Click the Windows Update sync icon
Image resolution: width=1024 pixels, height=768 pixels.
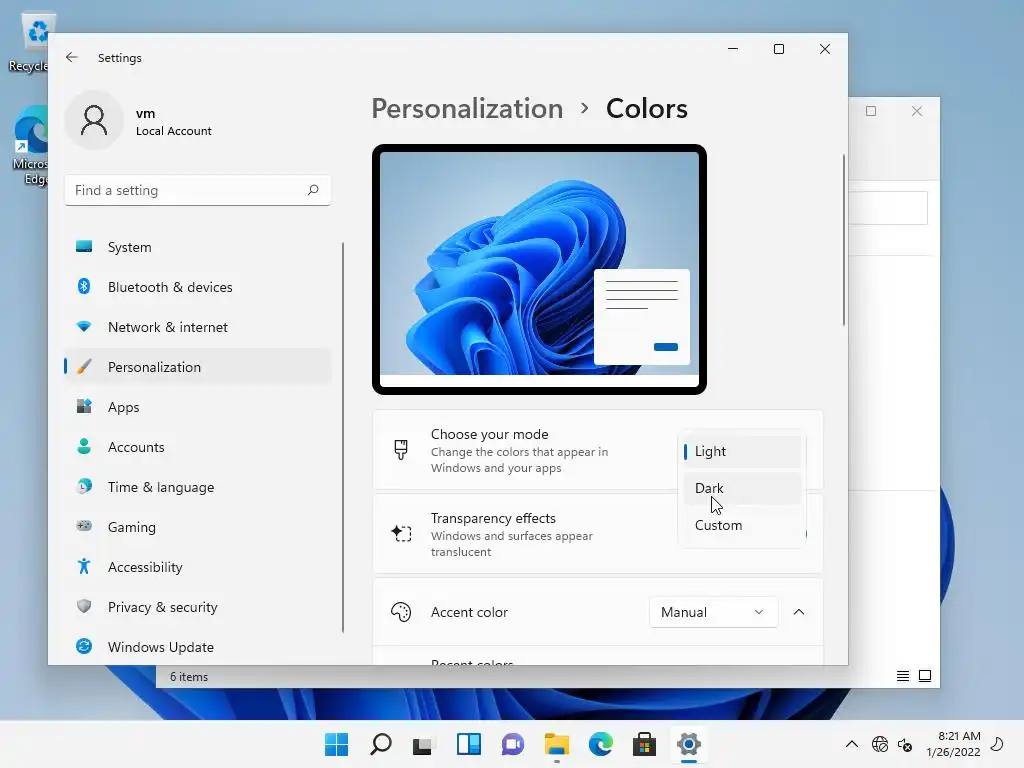[x=84, y=646]
